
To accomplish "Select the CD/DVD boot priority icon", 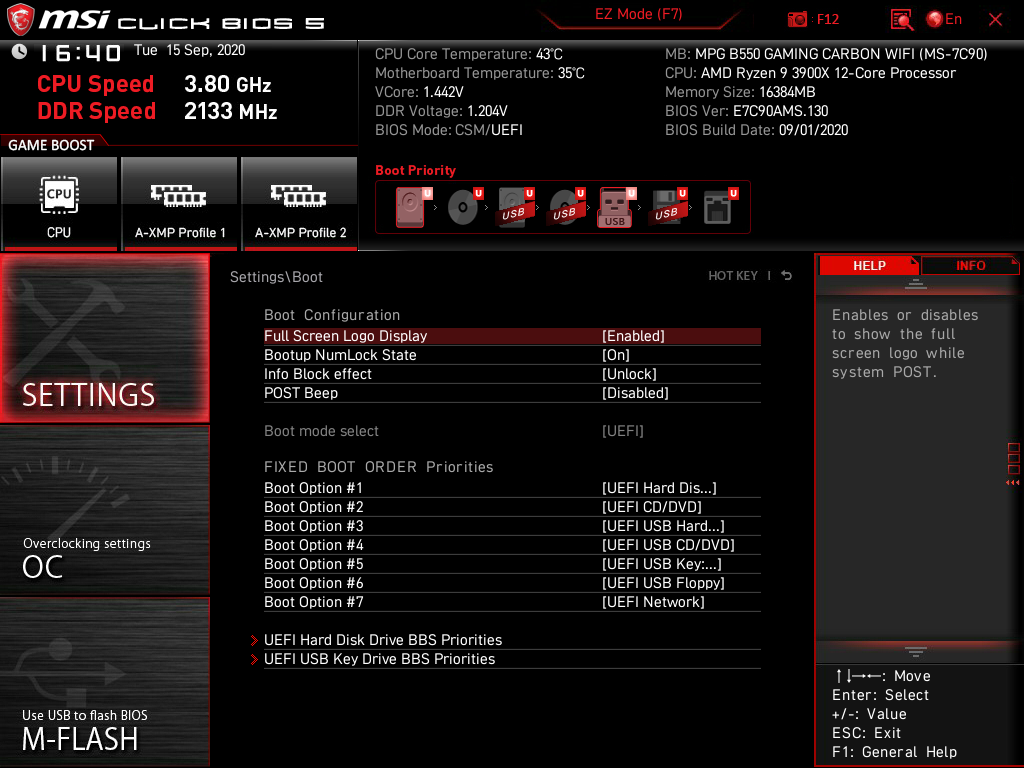I will point(464,207).
